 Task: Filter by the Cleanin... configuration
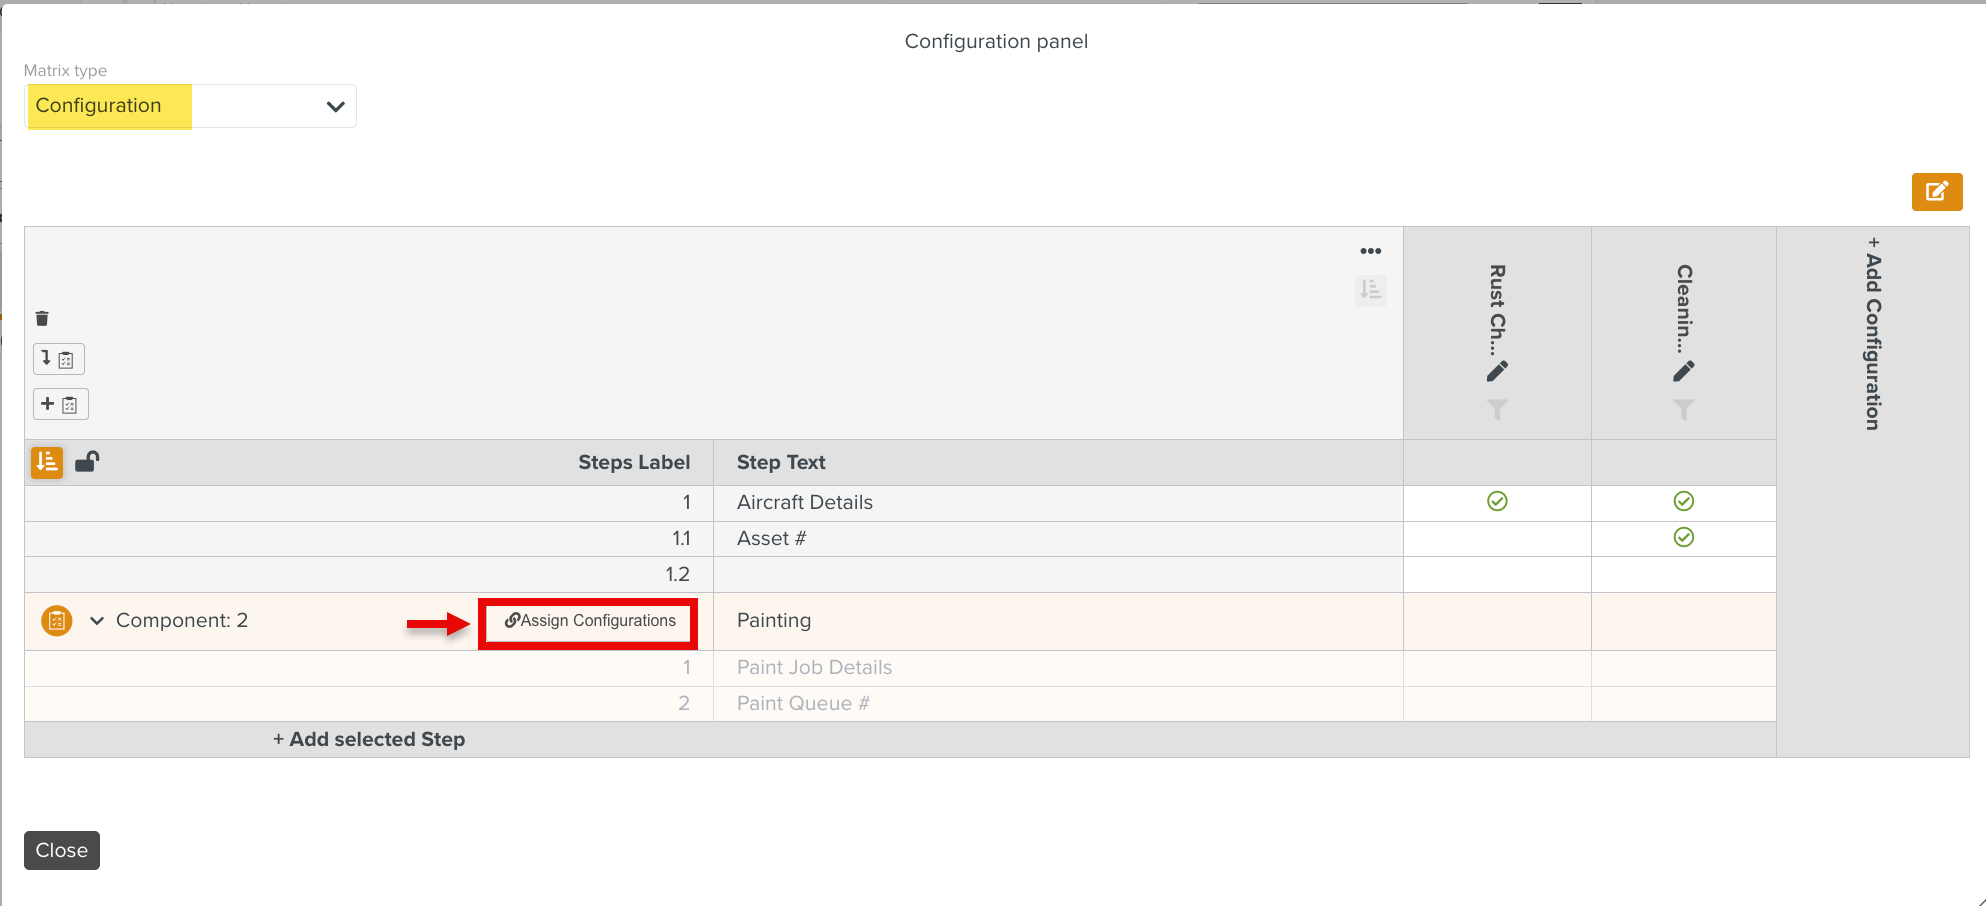tap(1684, 409)
